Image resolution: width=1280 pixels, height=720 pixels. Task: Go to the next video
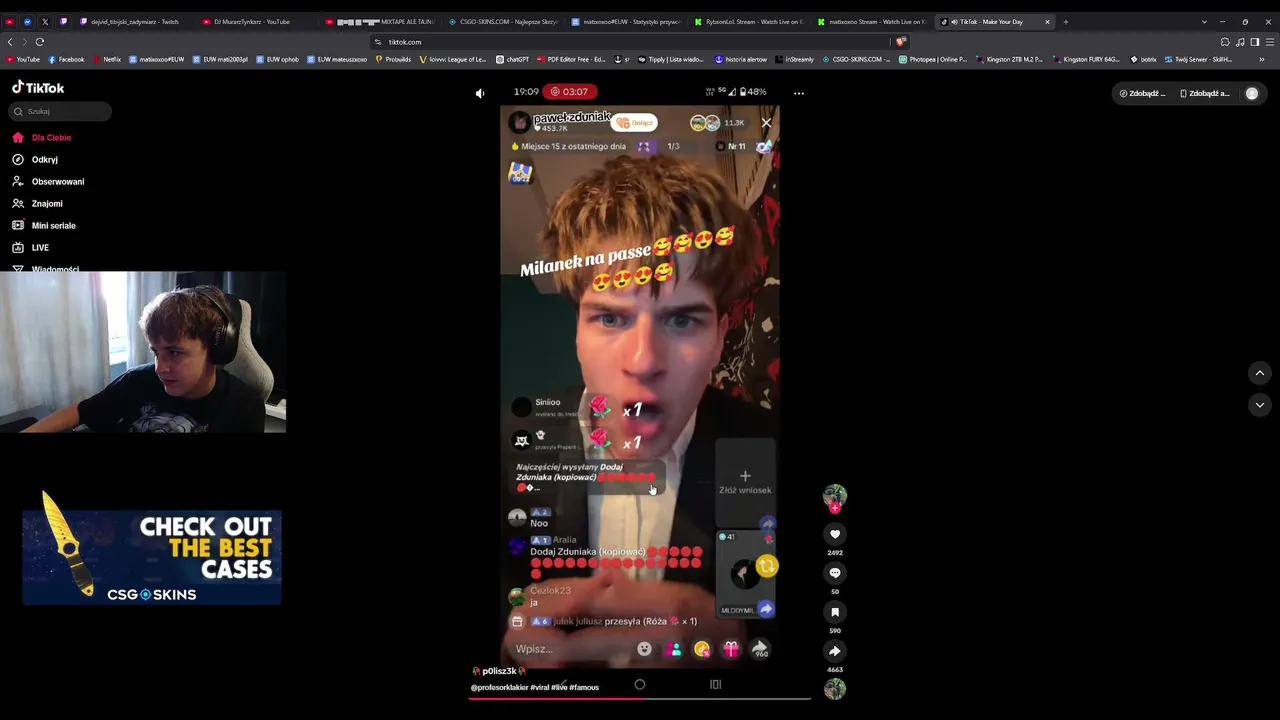[1260, 405]
